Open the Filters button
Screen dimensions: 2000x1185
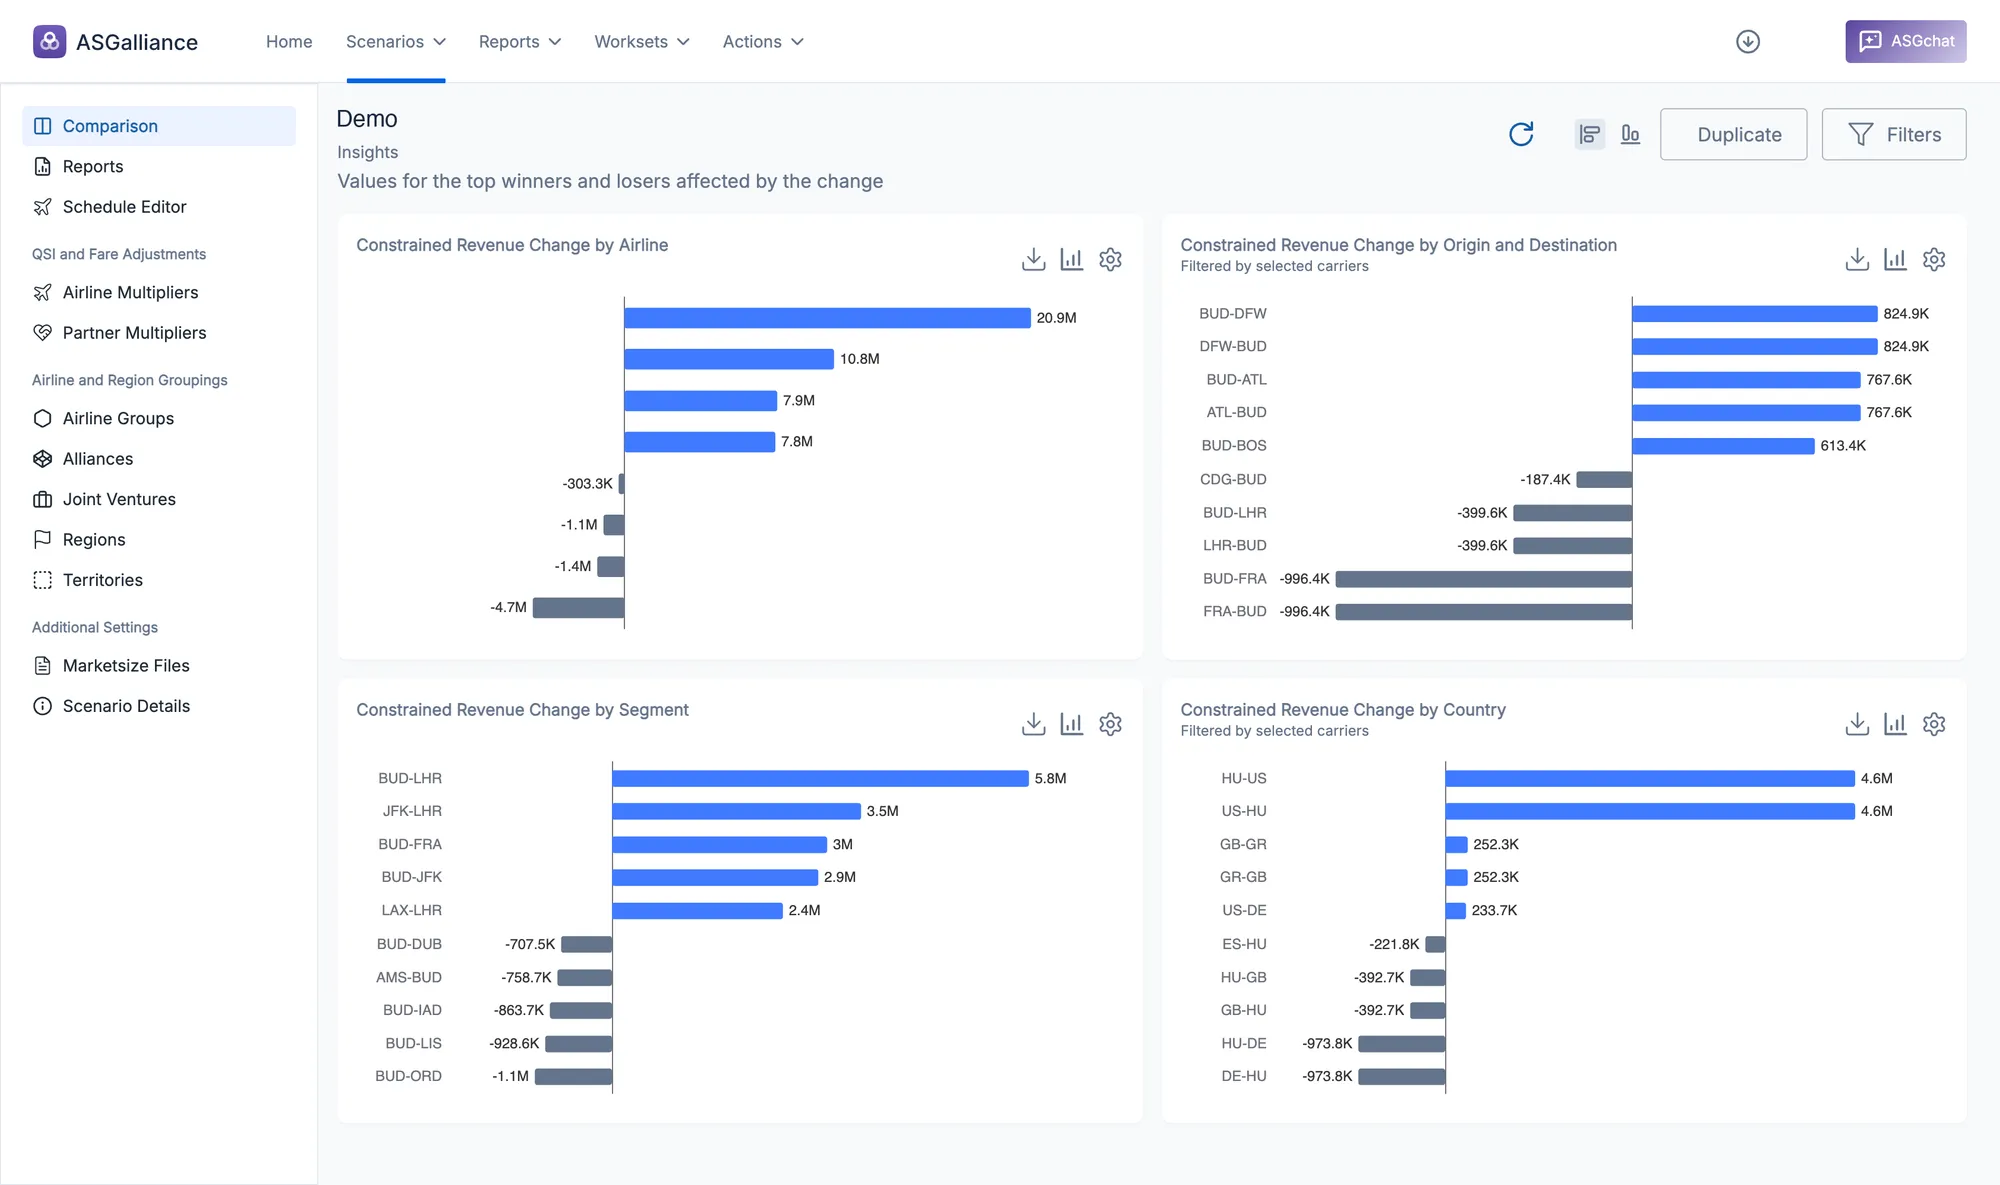point(1893,134)
